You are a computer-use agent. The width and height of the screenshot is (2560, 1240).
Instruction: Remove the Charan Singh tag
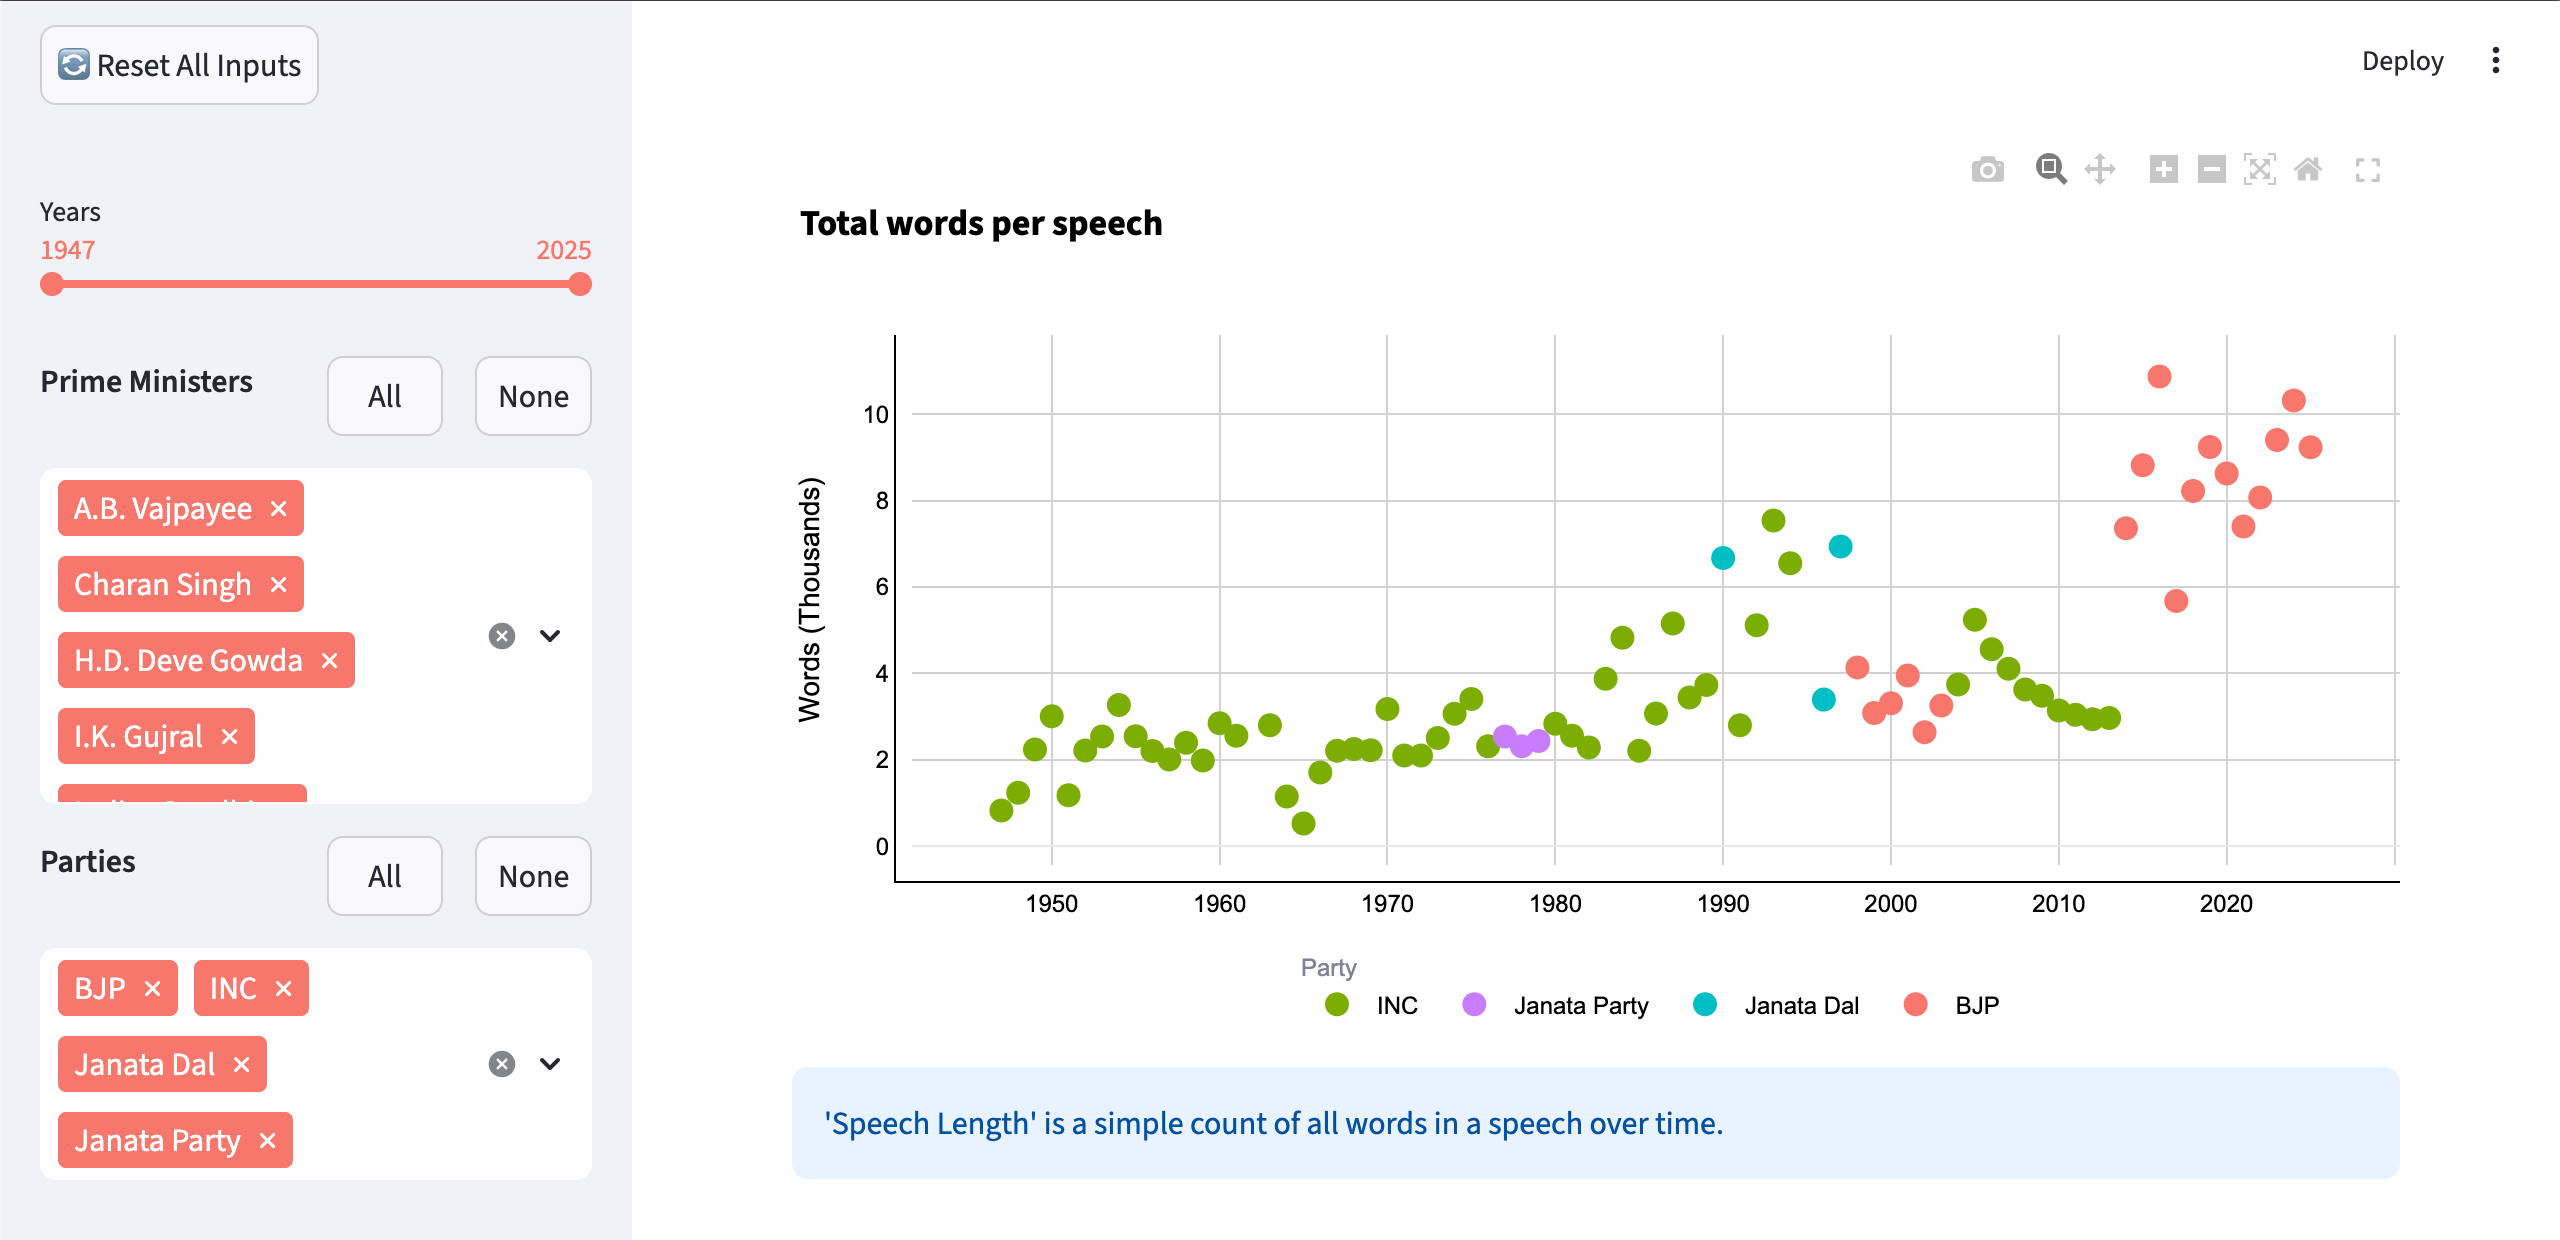[279, 584]
